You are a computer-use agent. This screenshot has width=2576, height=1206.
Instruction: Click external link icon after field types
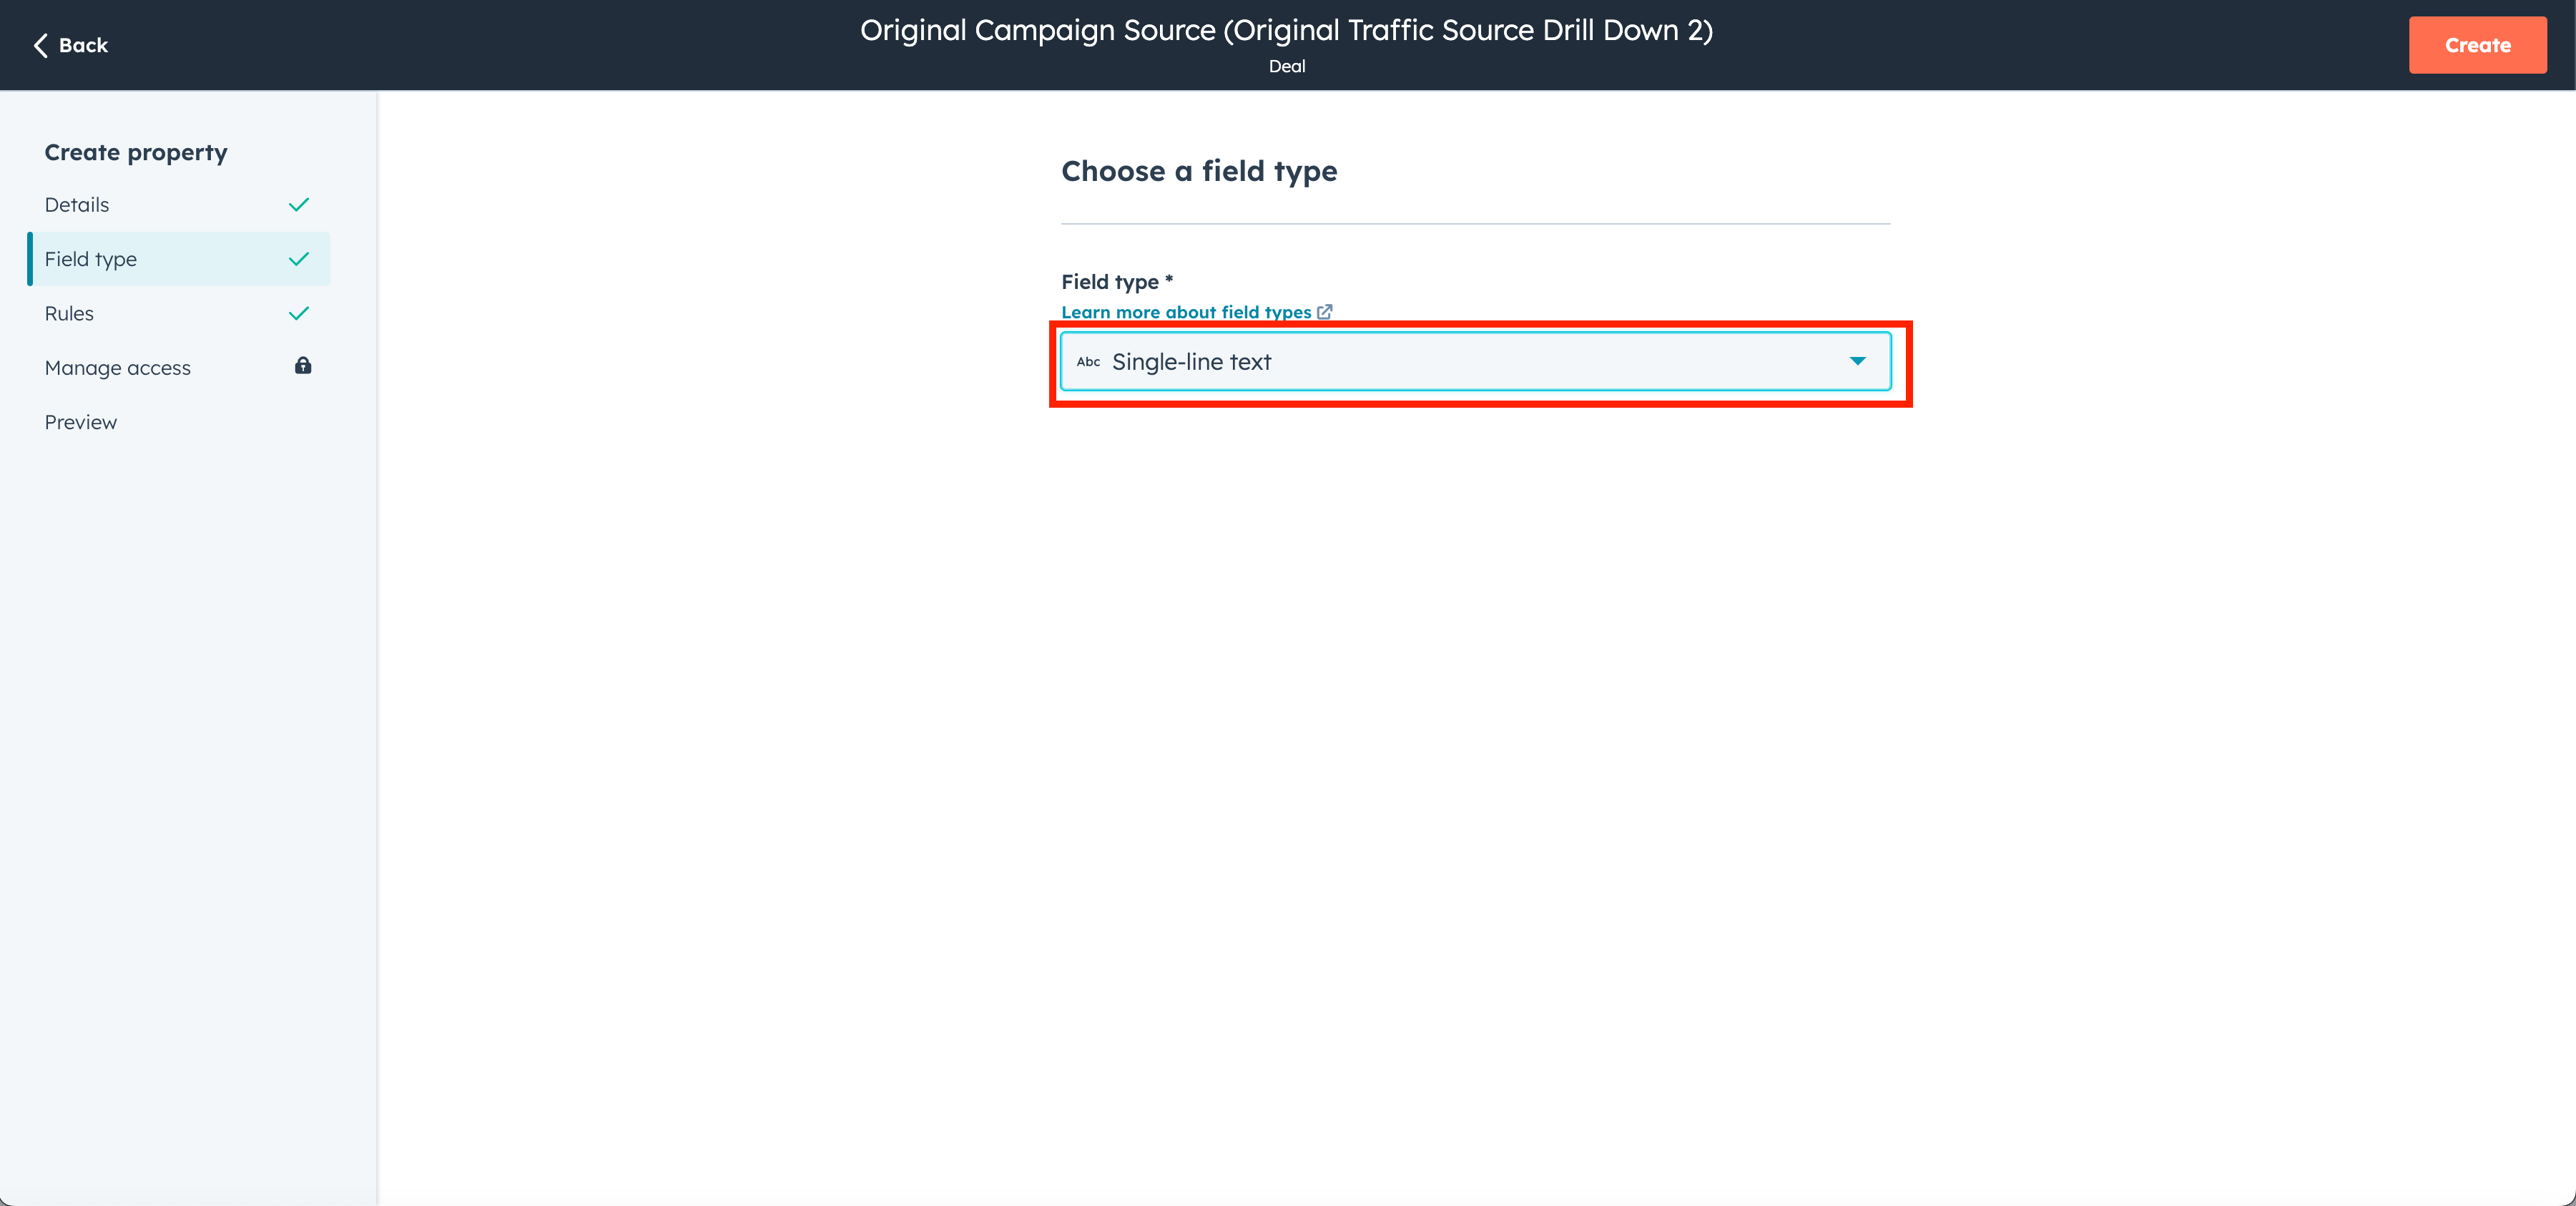1324,312
